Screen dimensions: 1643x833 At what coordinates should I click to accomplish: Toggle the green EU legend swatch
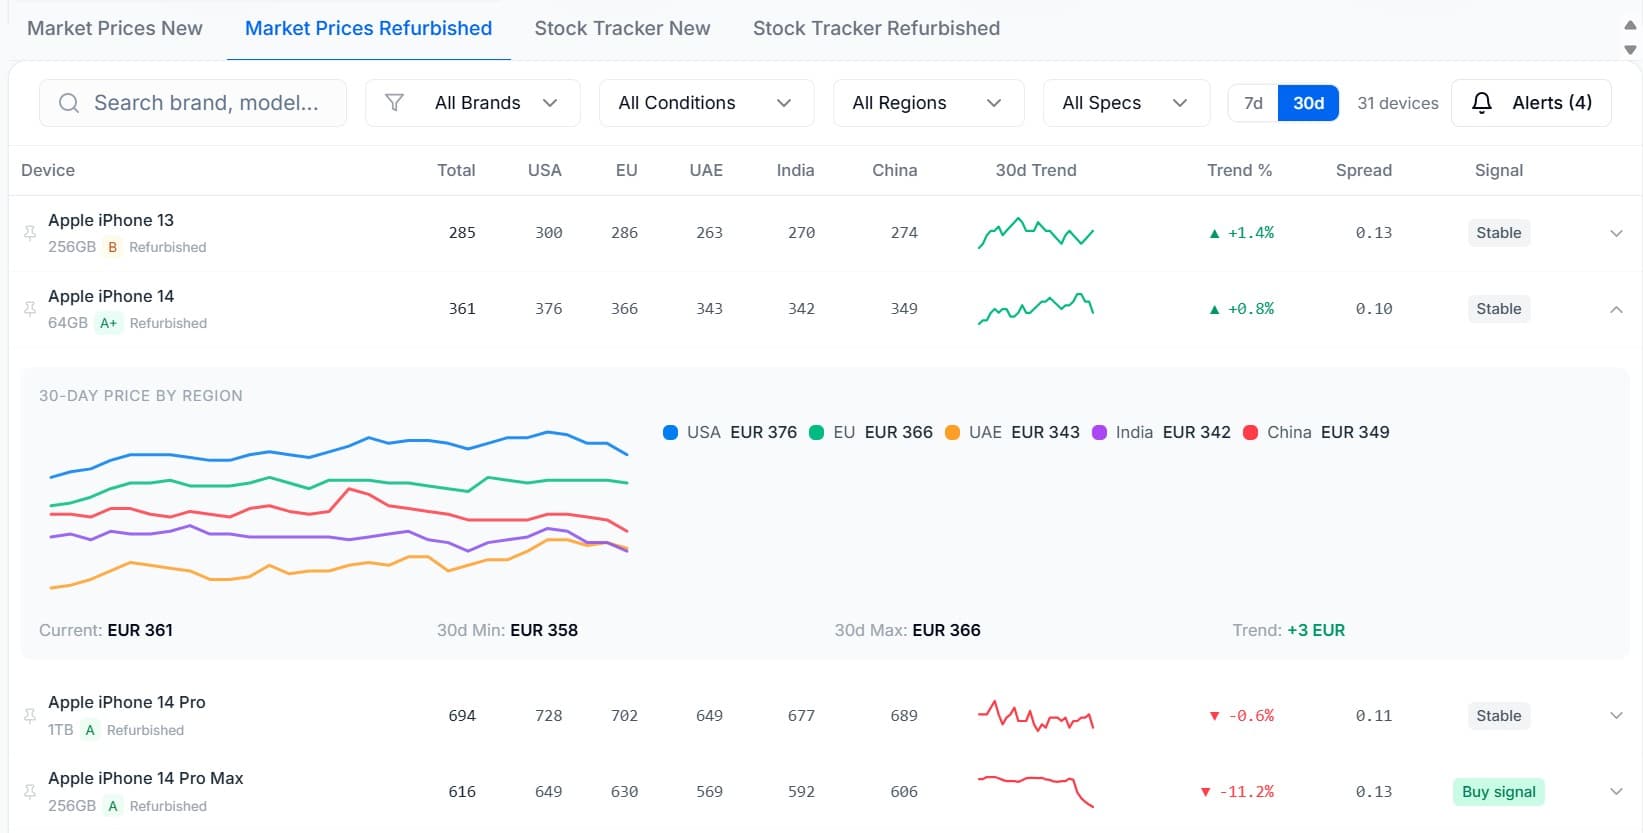click(x=817, y=433)
